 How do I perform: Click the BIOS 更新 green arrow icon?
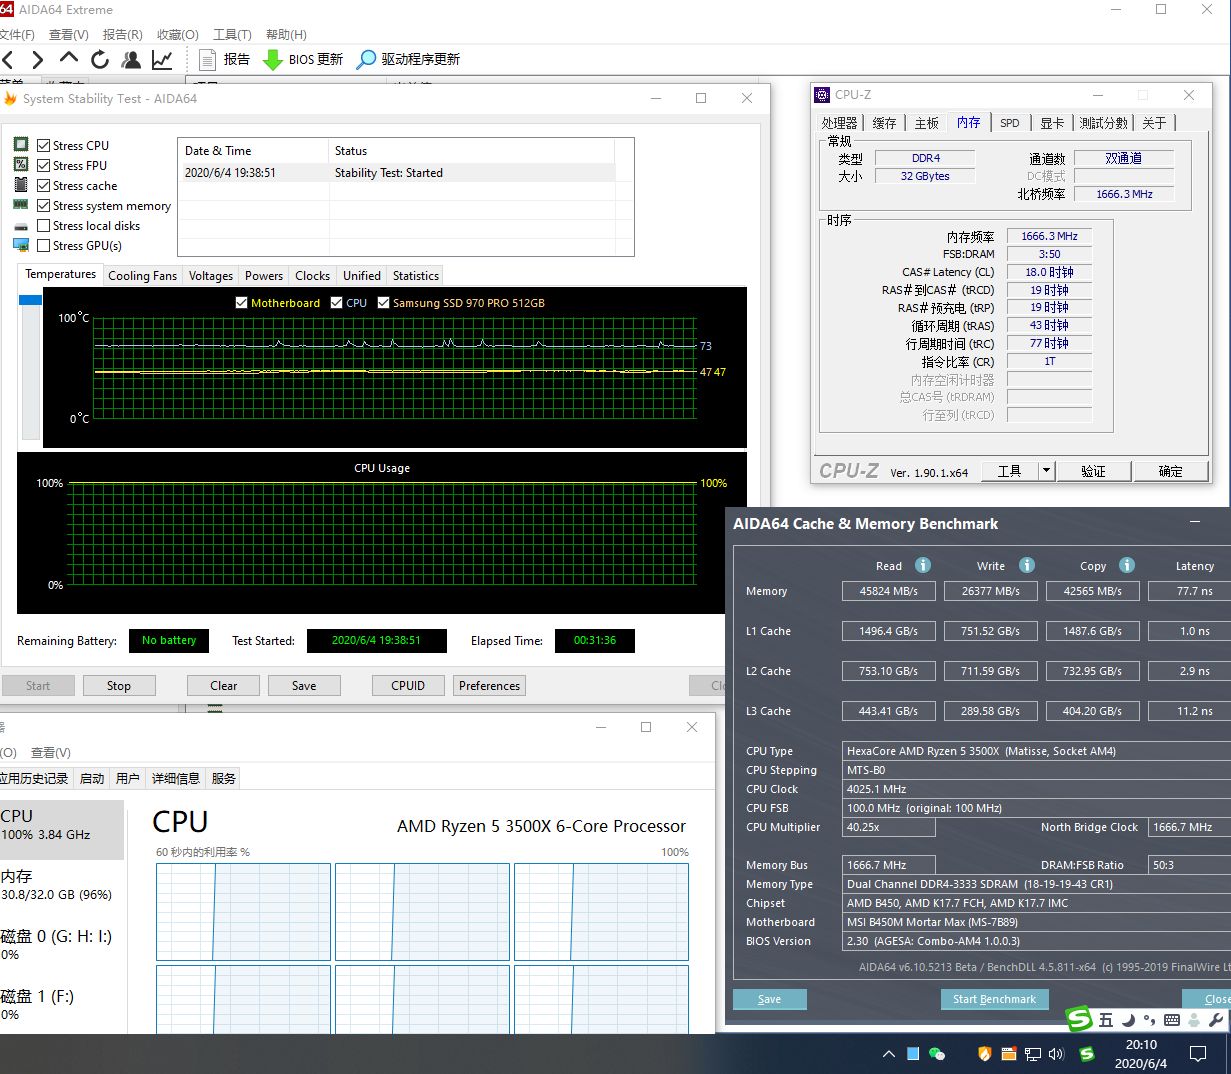tap(272, 60)
